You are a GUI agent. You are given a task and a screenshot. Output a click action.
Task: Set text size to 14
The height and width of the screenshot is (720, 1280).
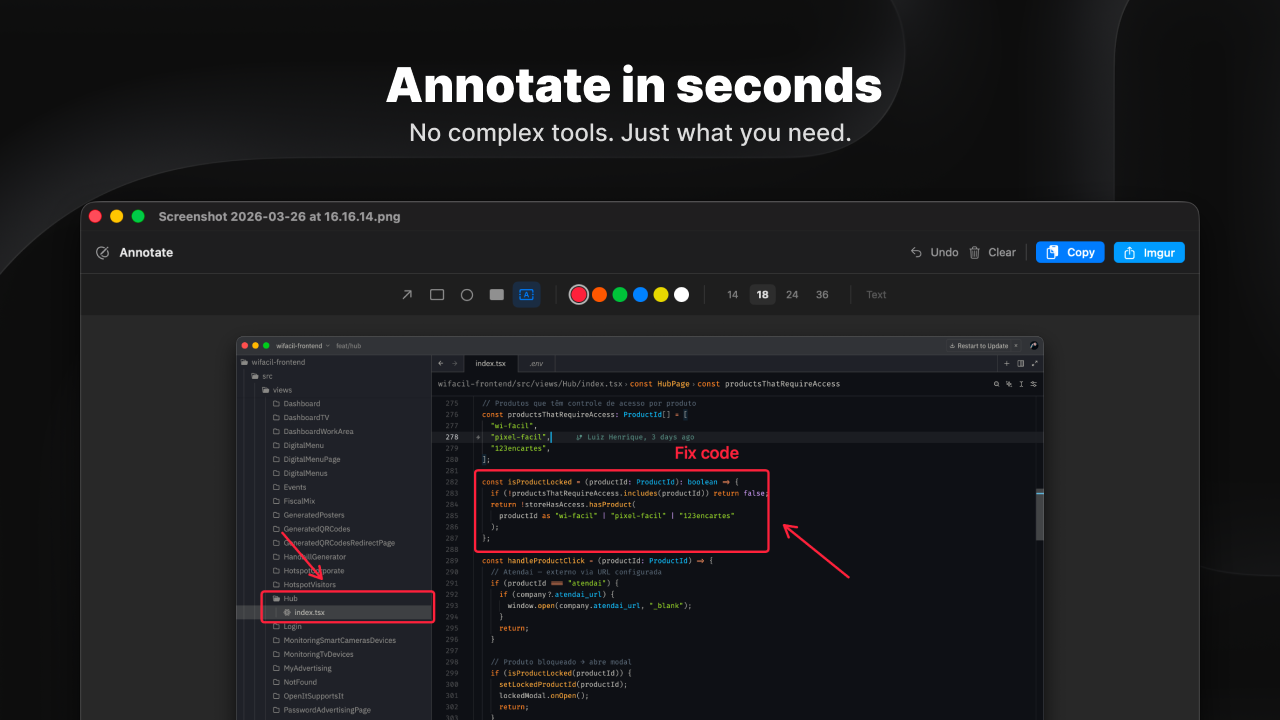click(x=733, y=295)
